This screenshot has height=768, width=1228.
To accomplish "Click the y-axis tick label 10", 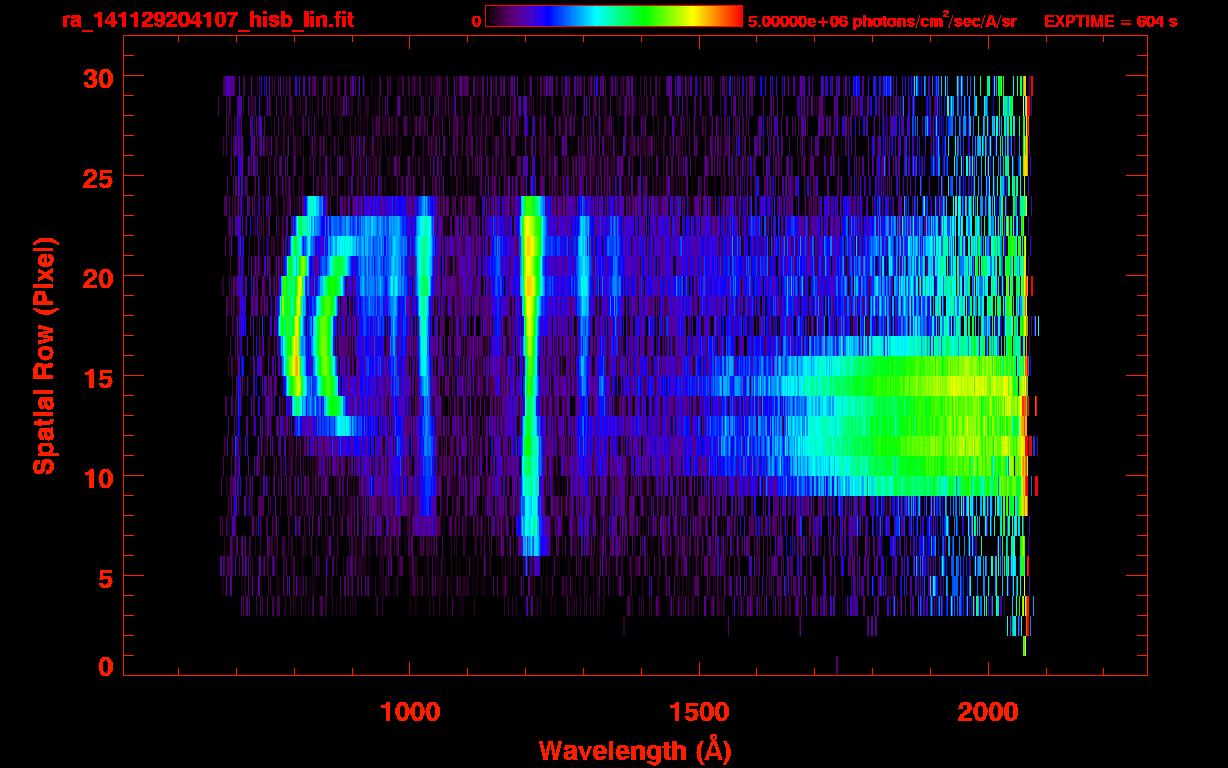I will tap(99, 477).
